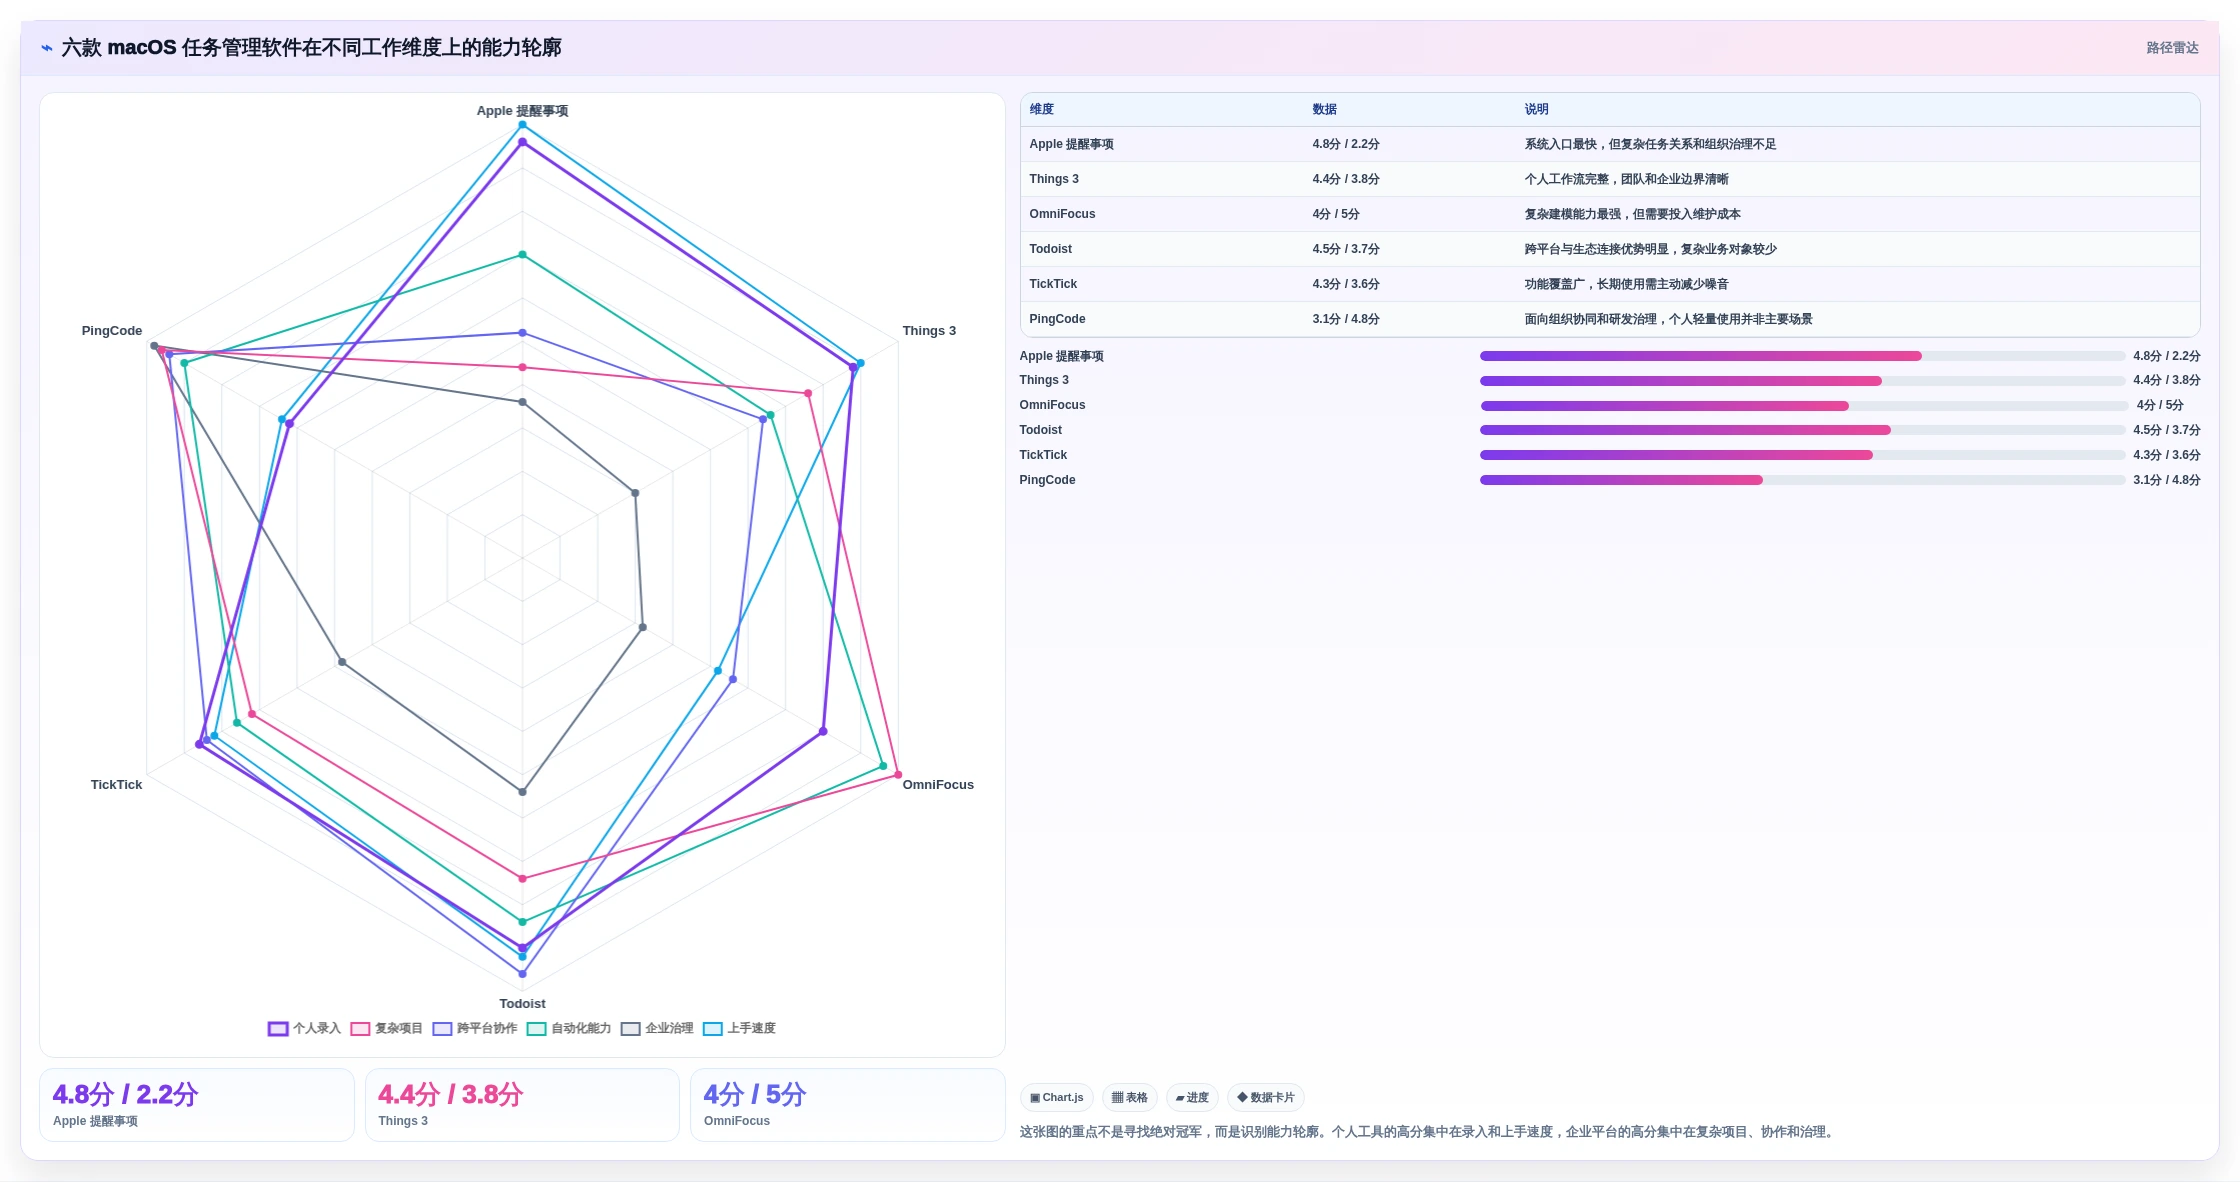Click the chart title 六款 macOS 任务管理软件

311,48
